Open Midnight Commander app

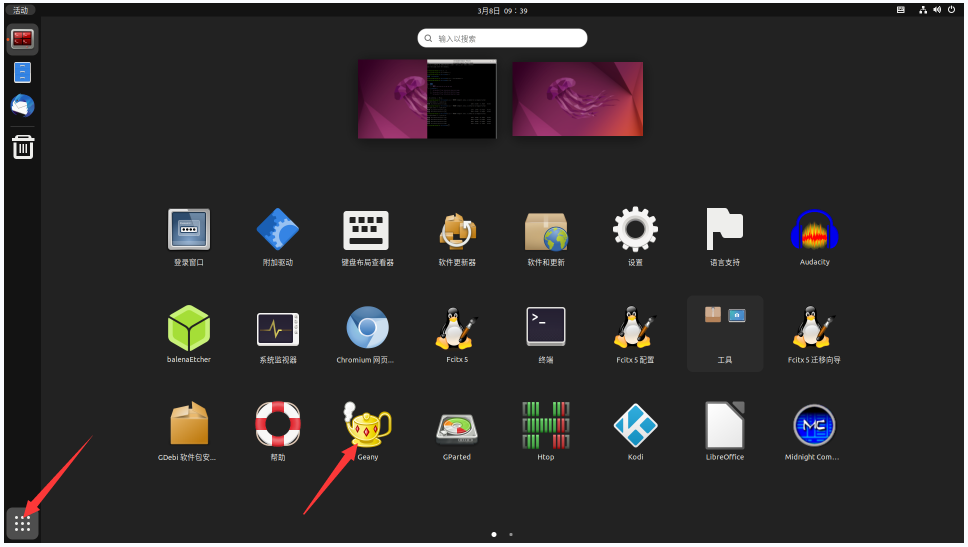pos(814,426)
